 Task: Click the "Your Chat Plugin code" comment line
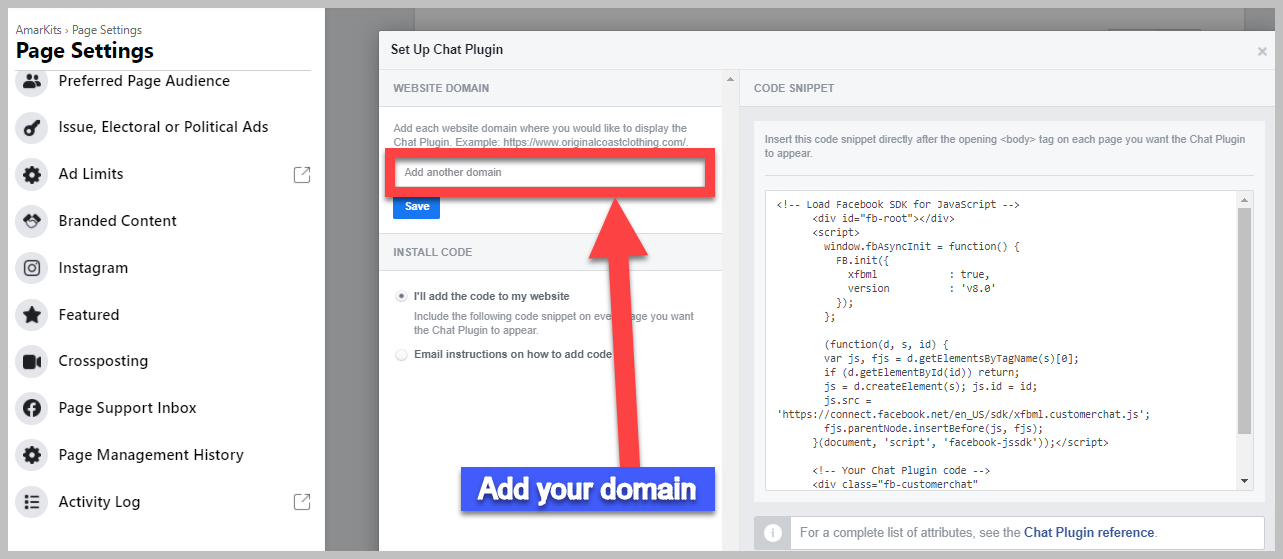(901, 470)
